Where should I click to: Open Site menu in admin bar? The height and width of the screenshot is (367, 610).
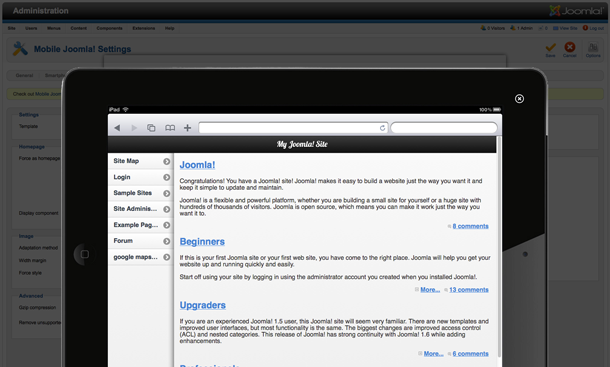pos(11,28)
